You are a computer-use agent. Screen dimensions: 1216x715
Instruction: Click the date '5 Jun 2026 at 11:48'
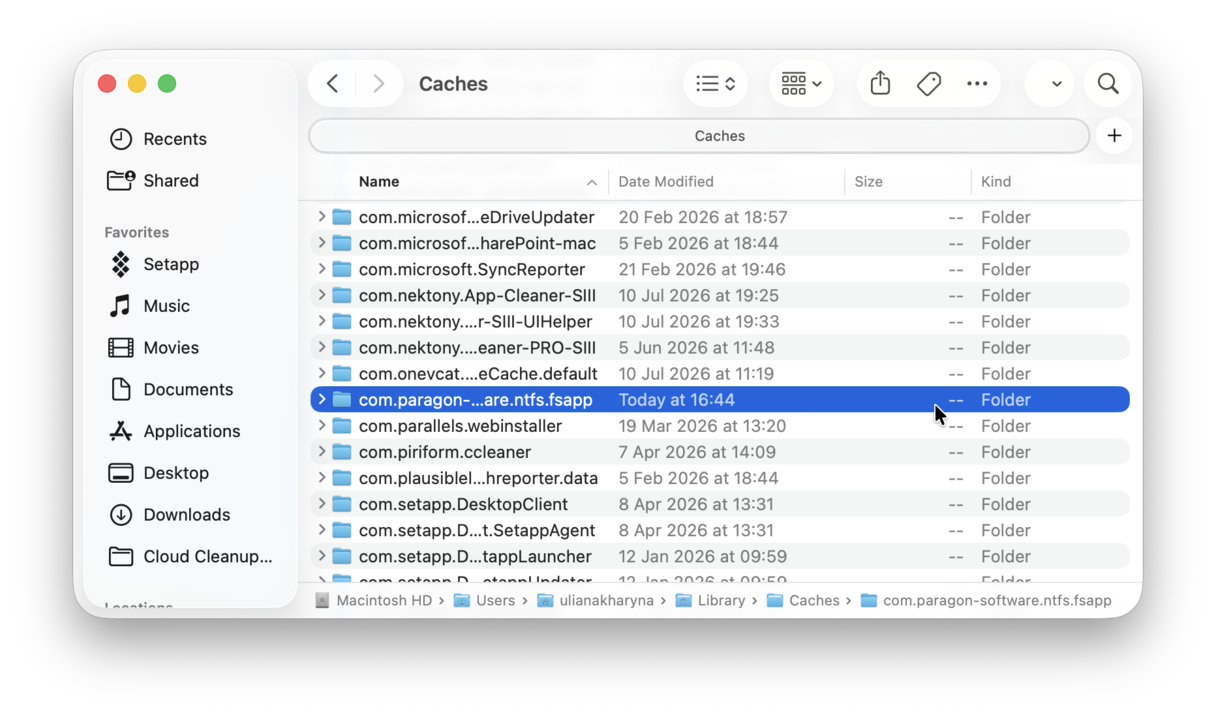coord(696,348)
